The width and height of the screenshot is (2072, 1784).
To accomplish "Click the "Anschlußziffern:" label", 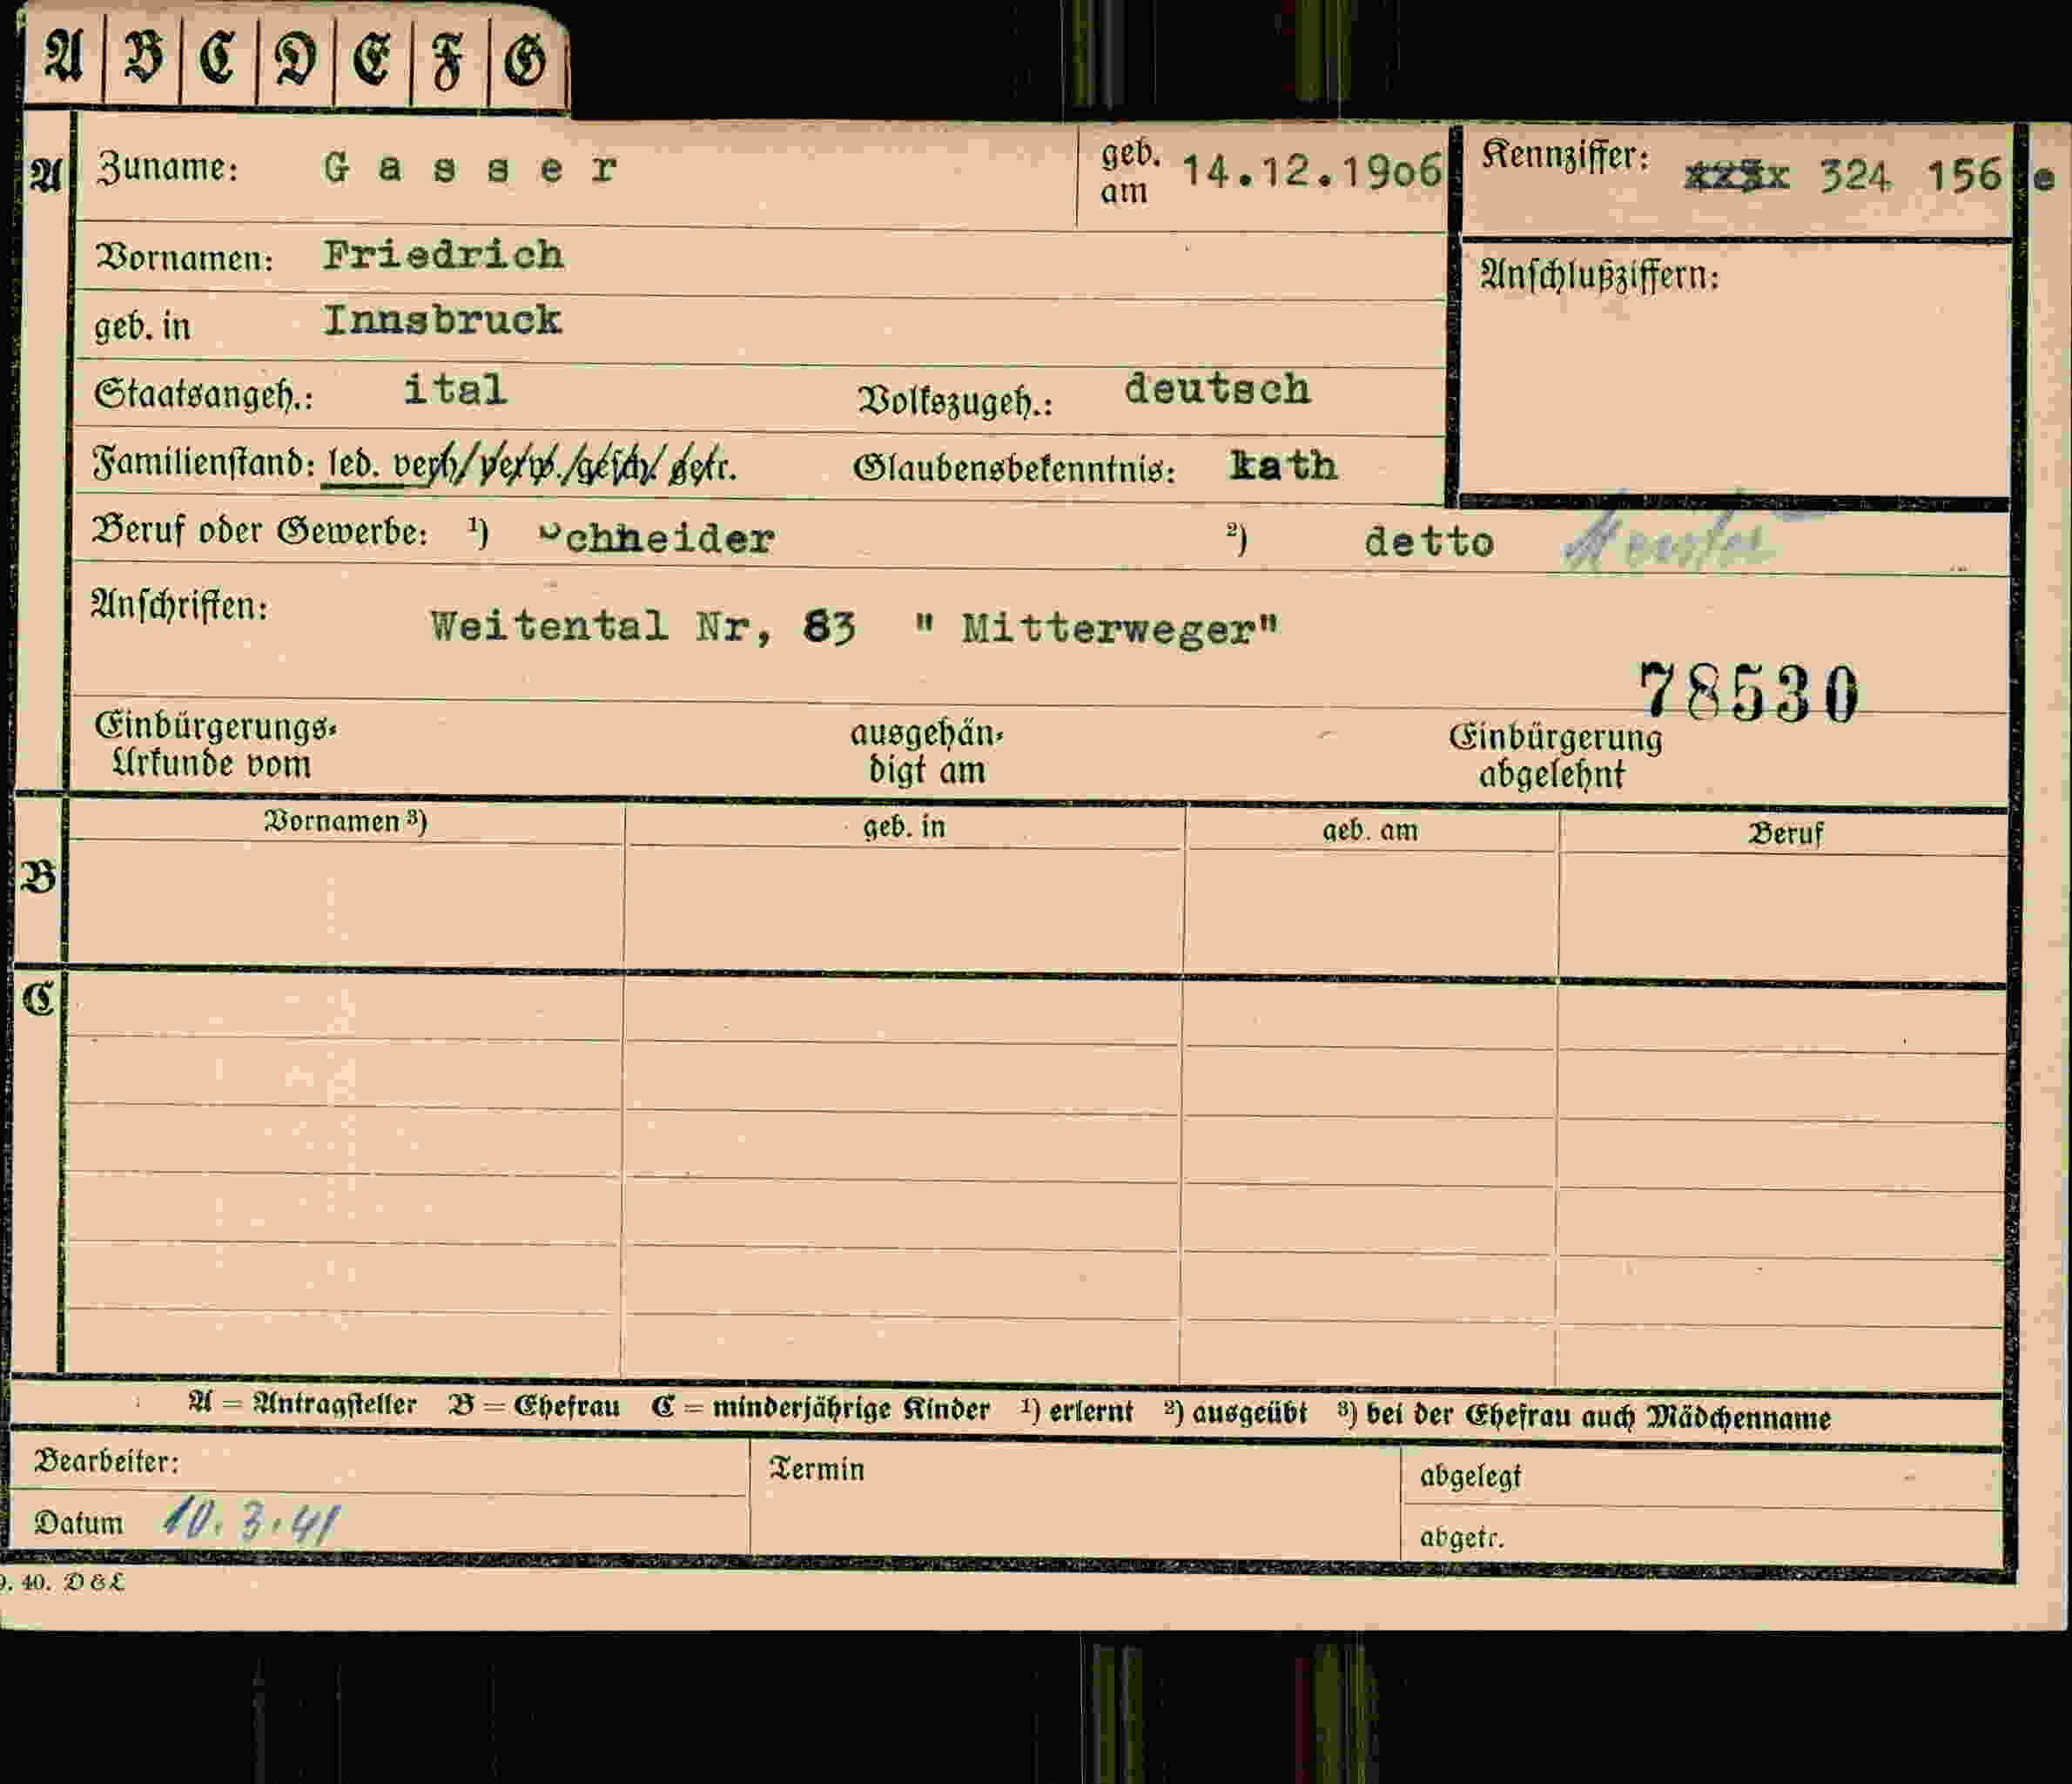I will pos(1599,274).
